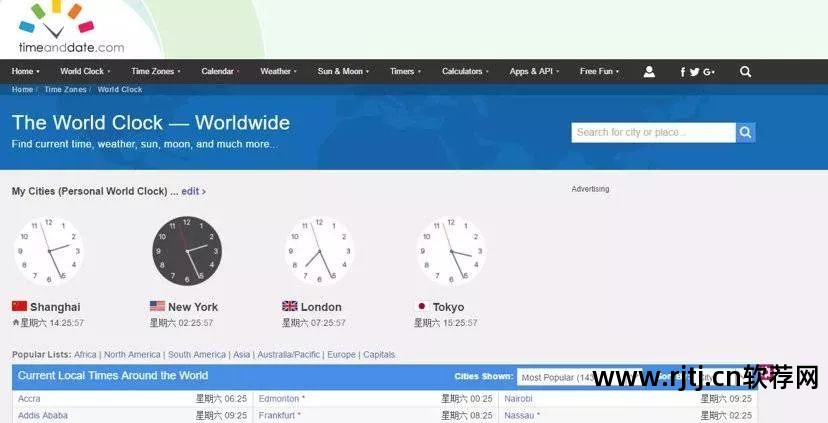Open the Home menu

pos(25,71)
